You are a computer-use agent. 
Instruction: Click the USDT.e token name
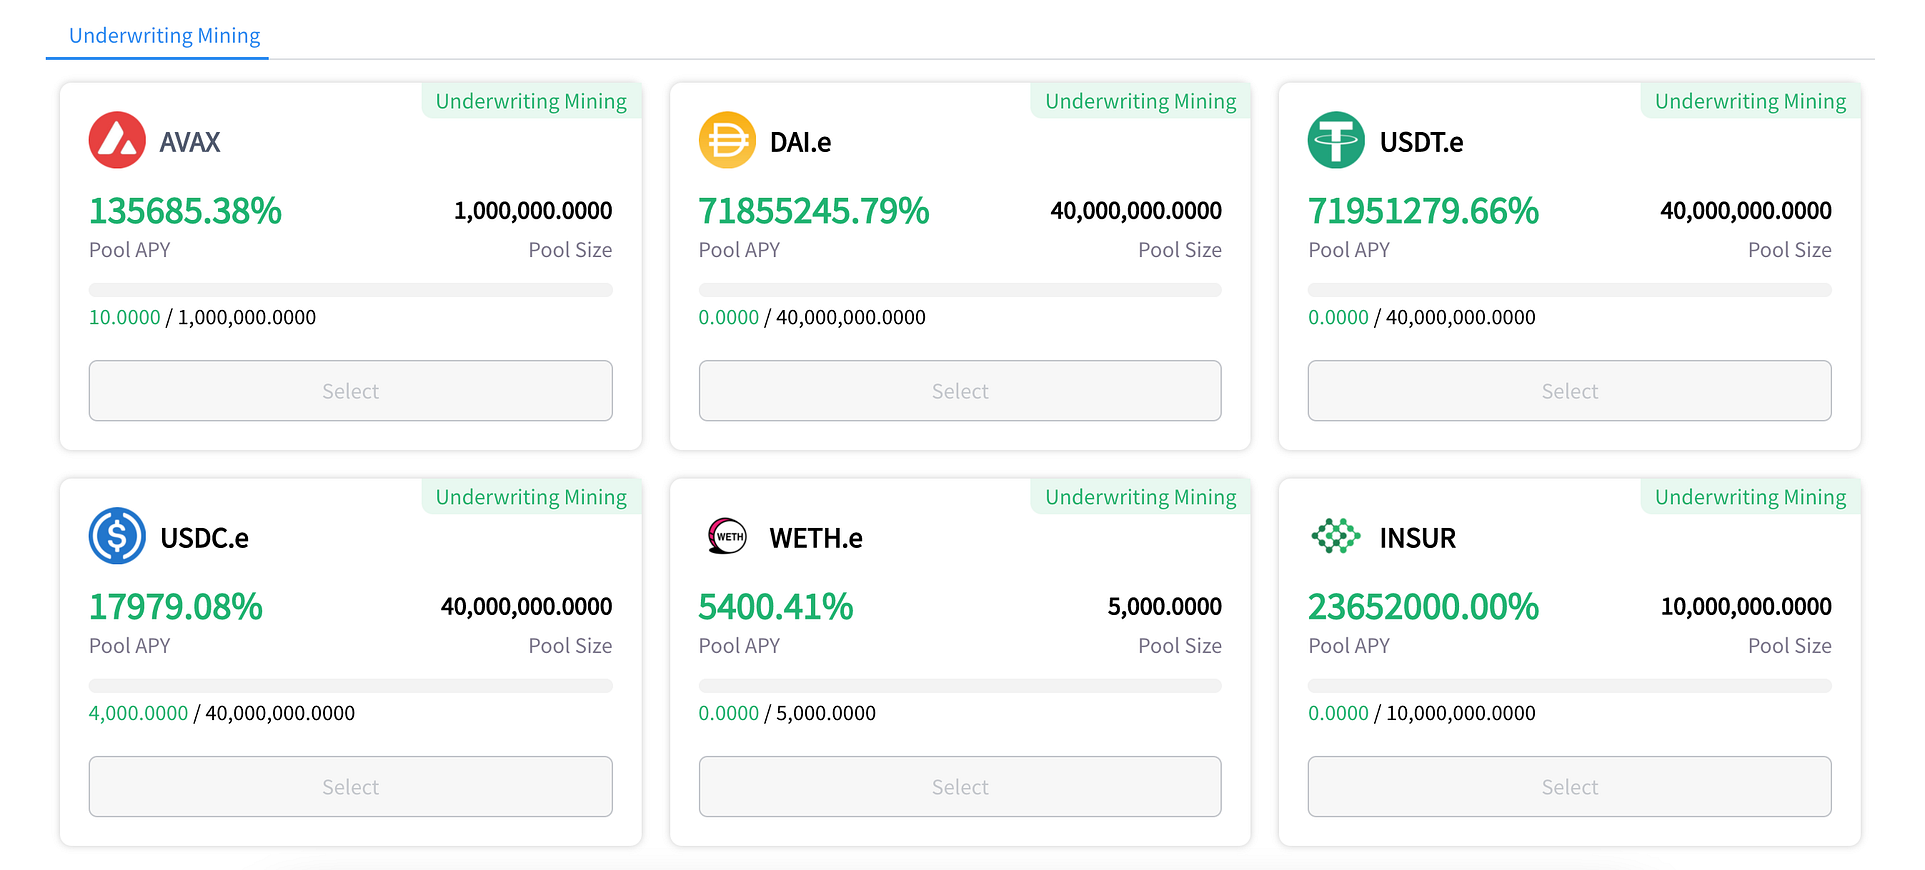[1421, 142]
